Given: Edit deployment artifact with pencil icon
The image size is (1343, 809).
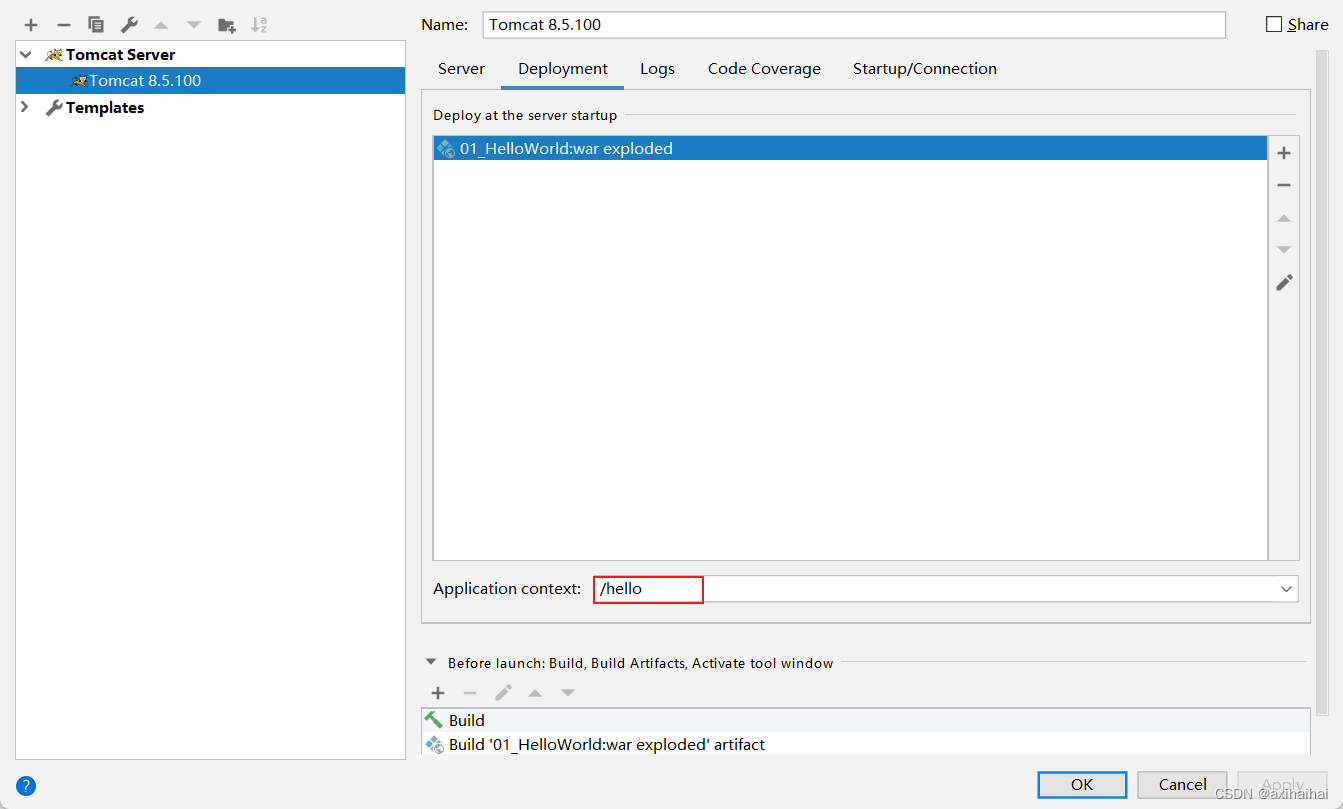Looking at the screenshot, I should 1284,283.
